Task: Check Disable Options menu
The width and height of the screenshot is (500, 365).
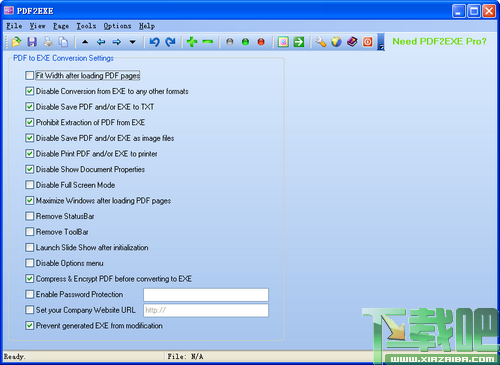Action: [x=30, y=263]
